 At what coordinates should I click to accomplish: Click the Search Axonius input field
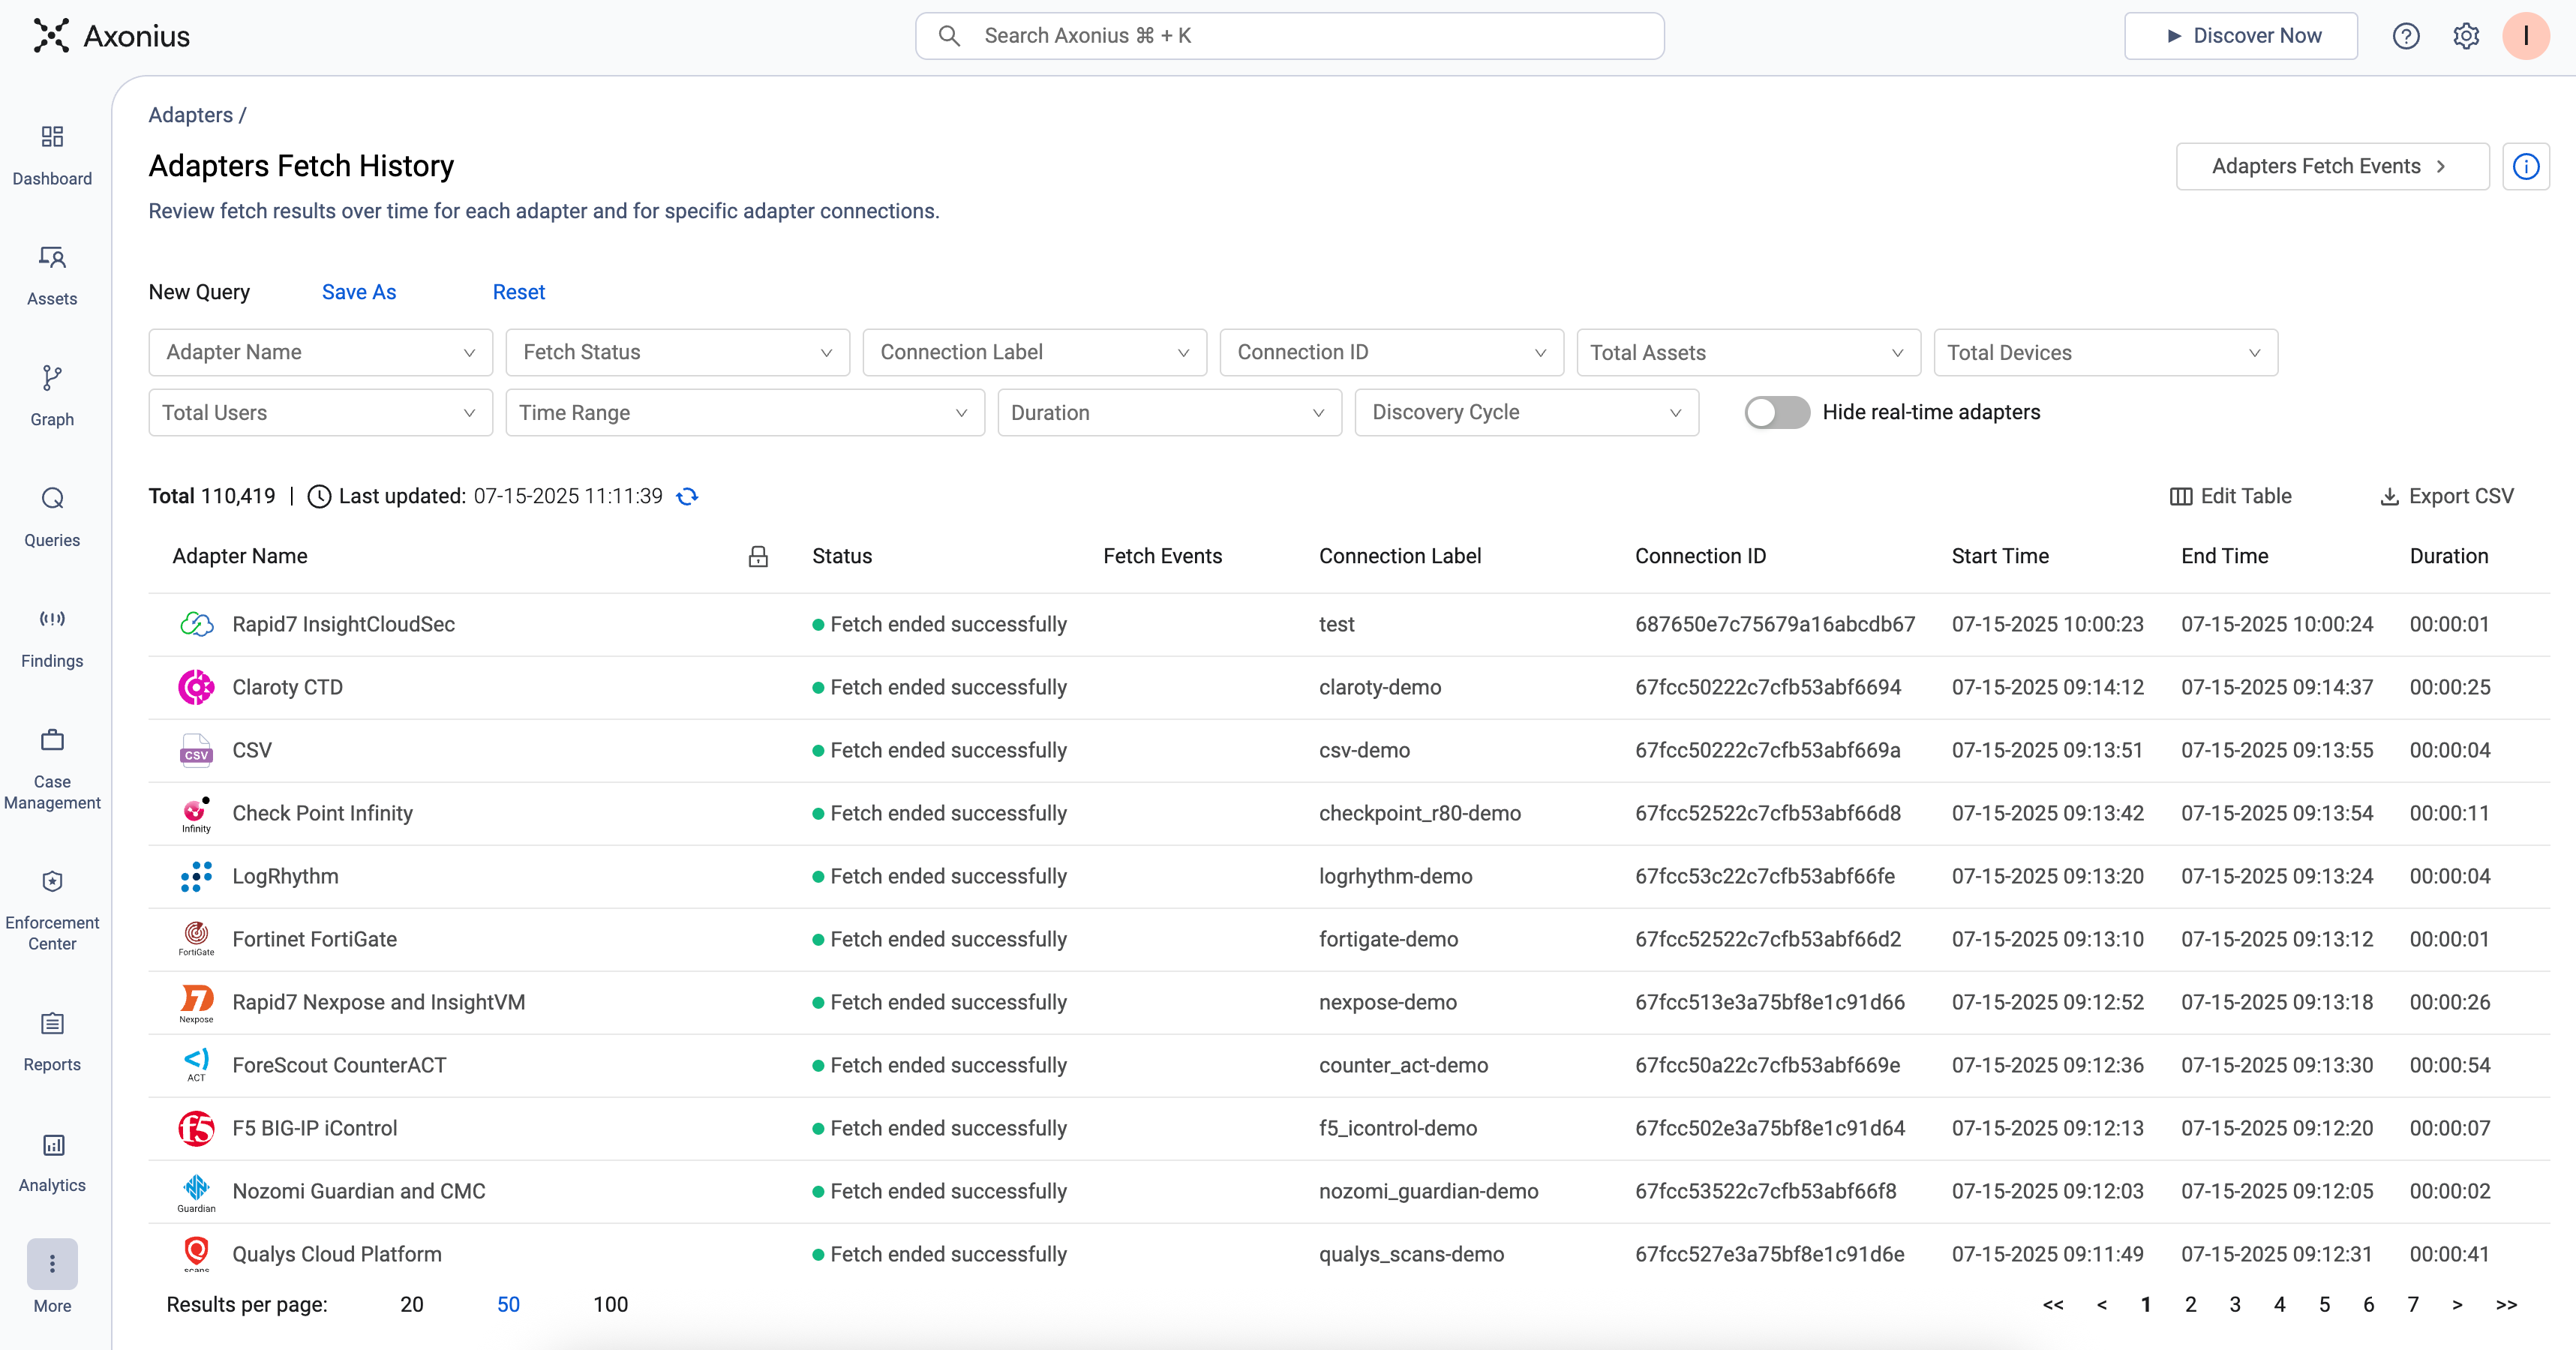point(1289,36)
